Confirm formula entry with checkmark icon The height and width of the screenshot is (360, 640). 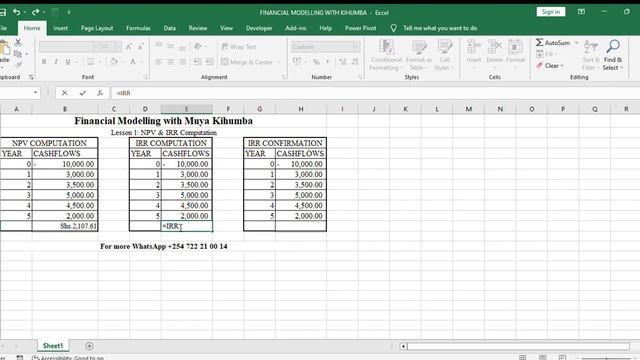click(82, 93)
